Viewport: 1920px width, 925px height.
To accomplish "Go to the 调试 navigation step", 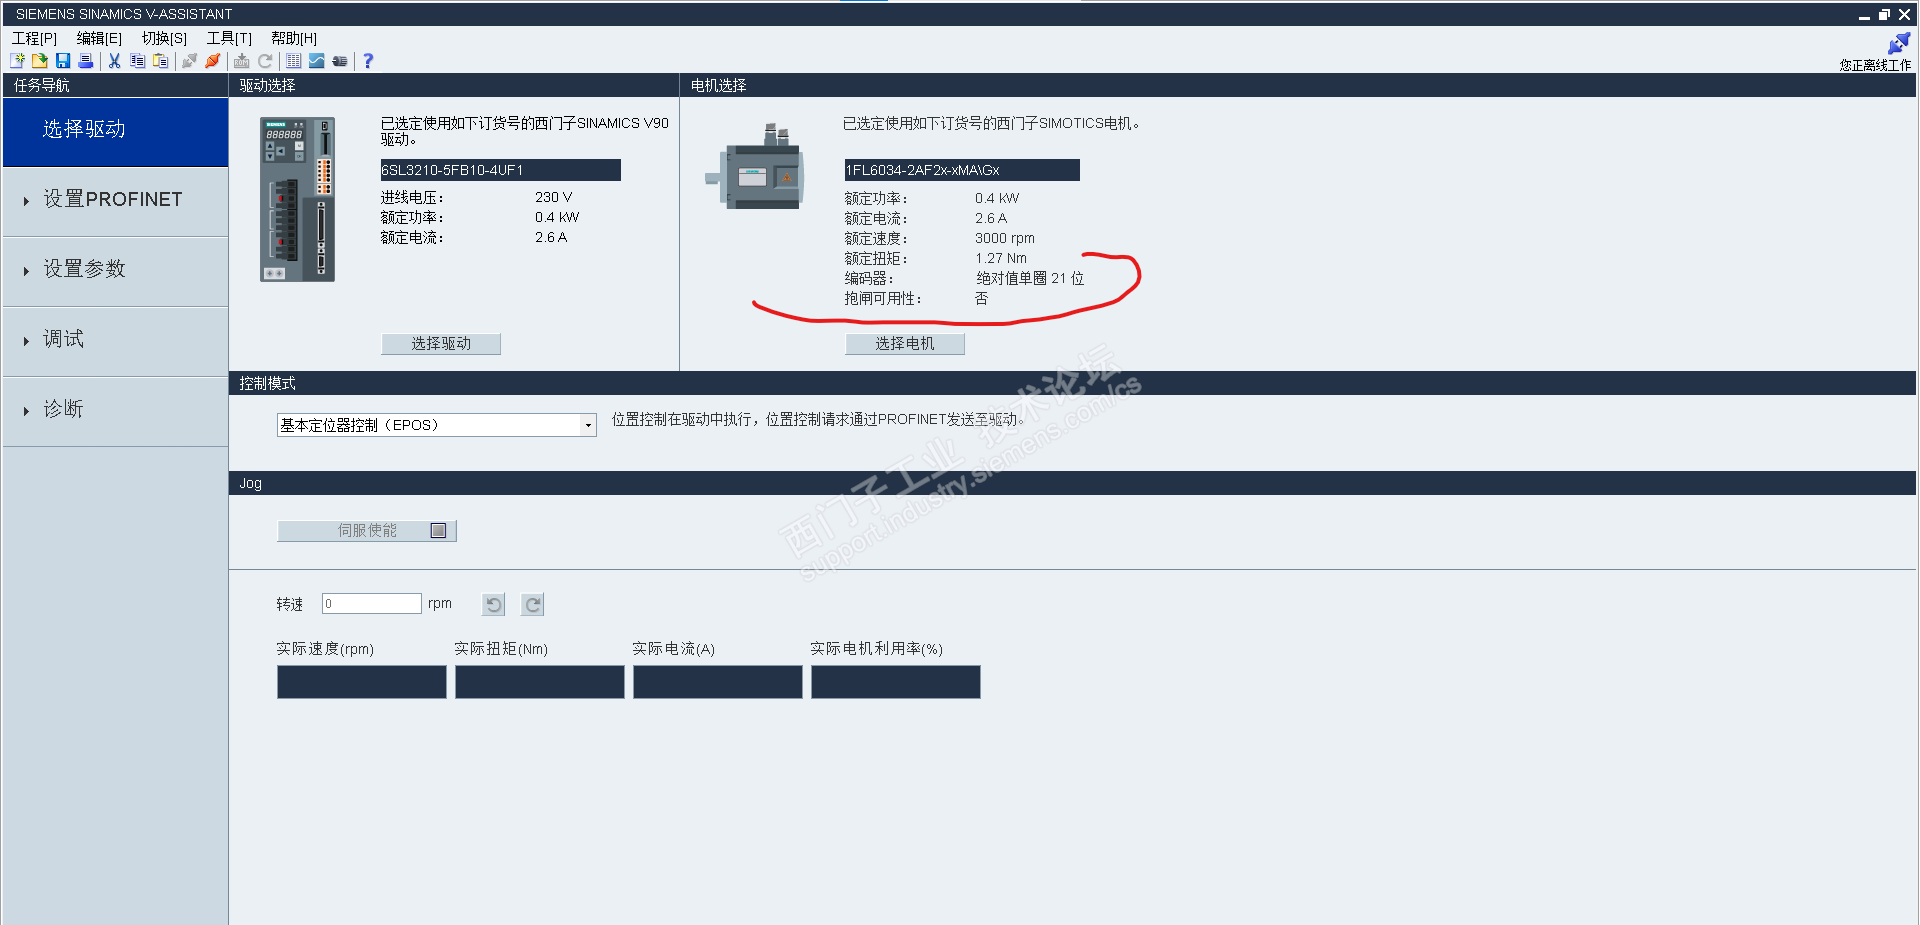I will coord(116,341).
